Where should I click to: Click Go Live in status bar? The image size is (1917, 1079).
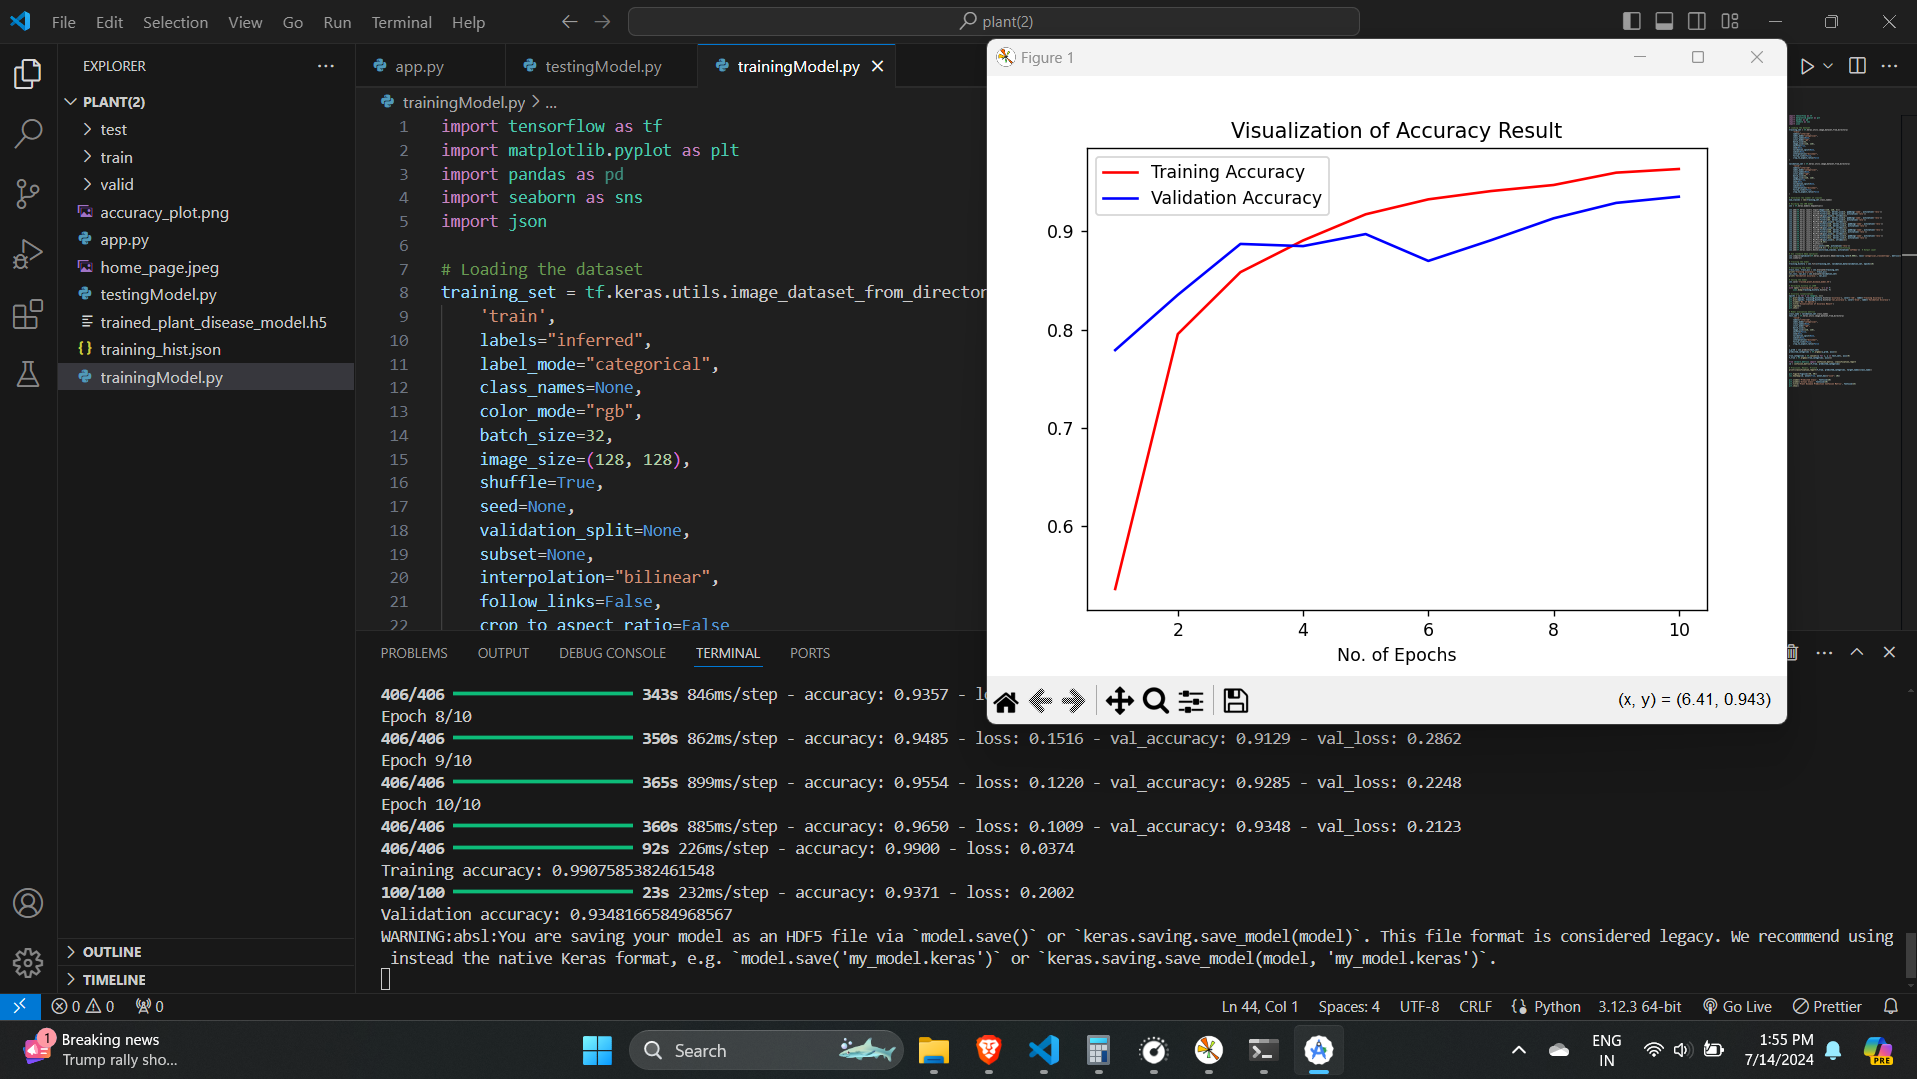1738,1006
